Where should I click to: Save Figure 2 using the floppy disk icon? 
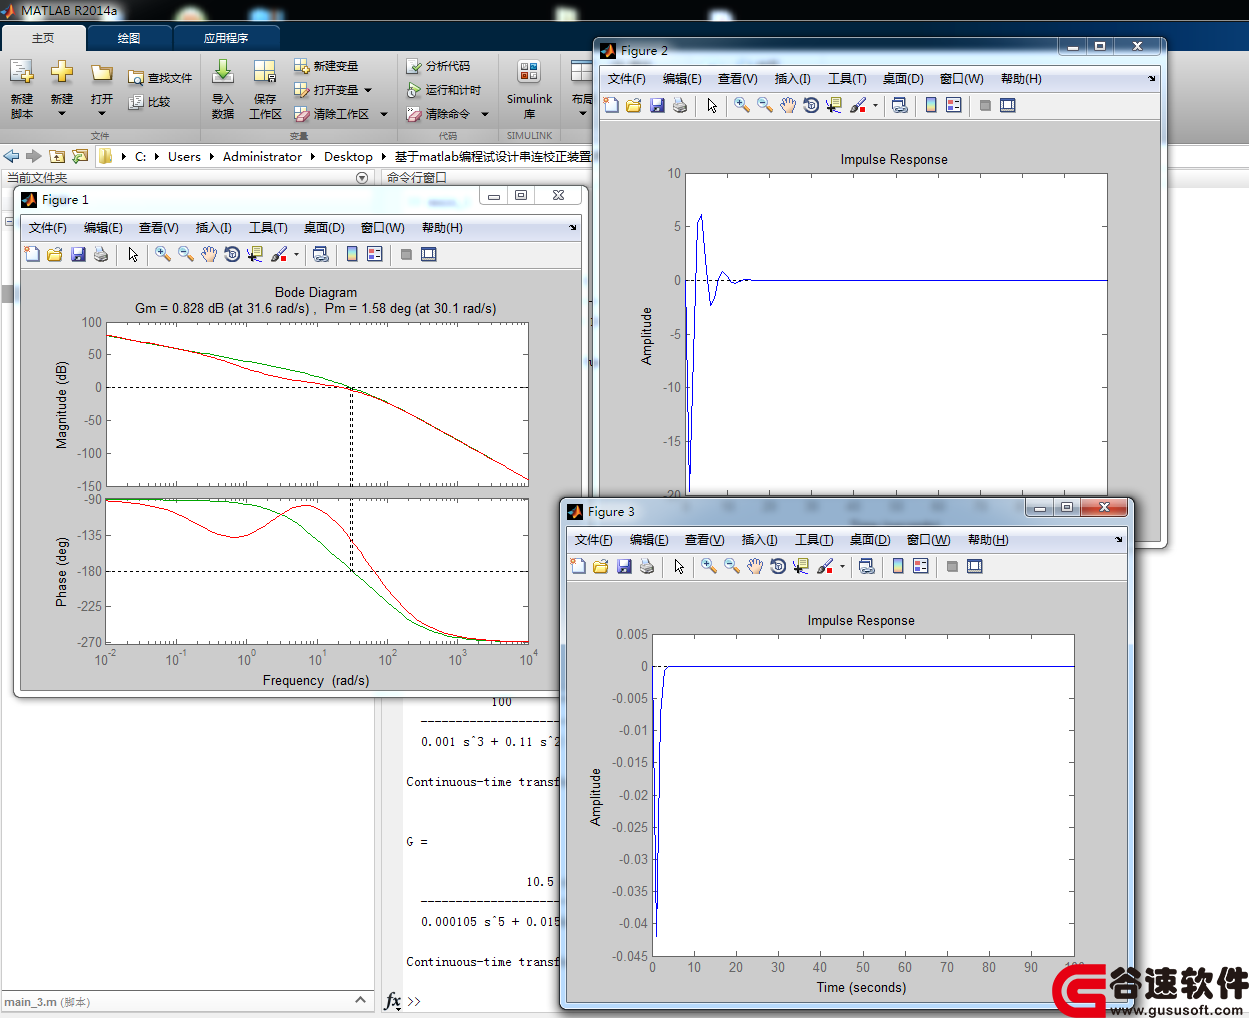click(x=657, y=105)
